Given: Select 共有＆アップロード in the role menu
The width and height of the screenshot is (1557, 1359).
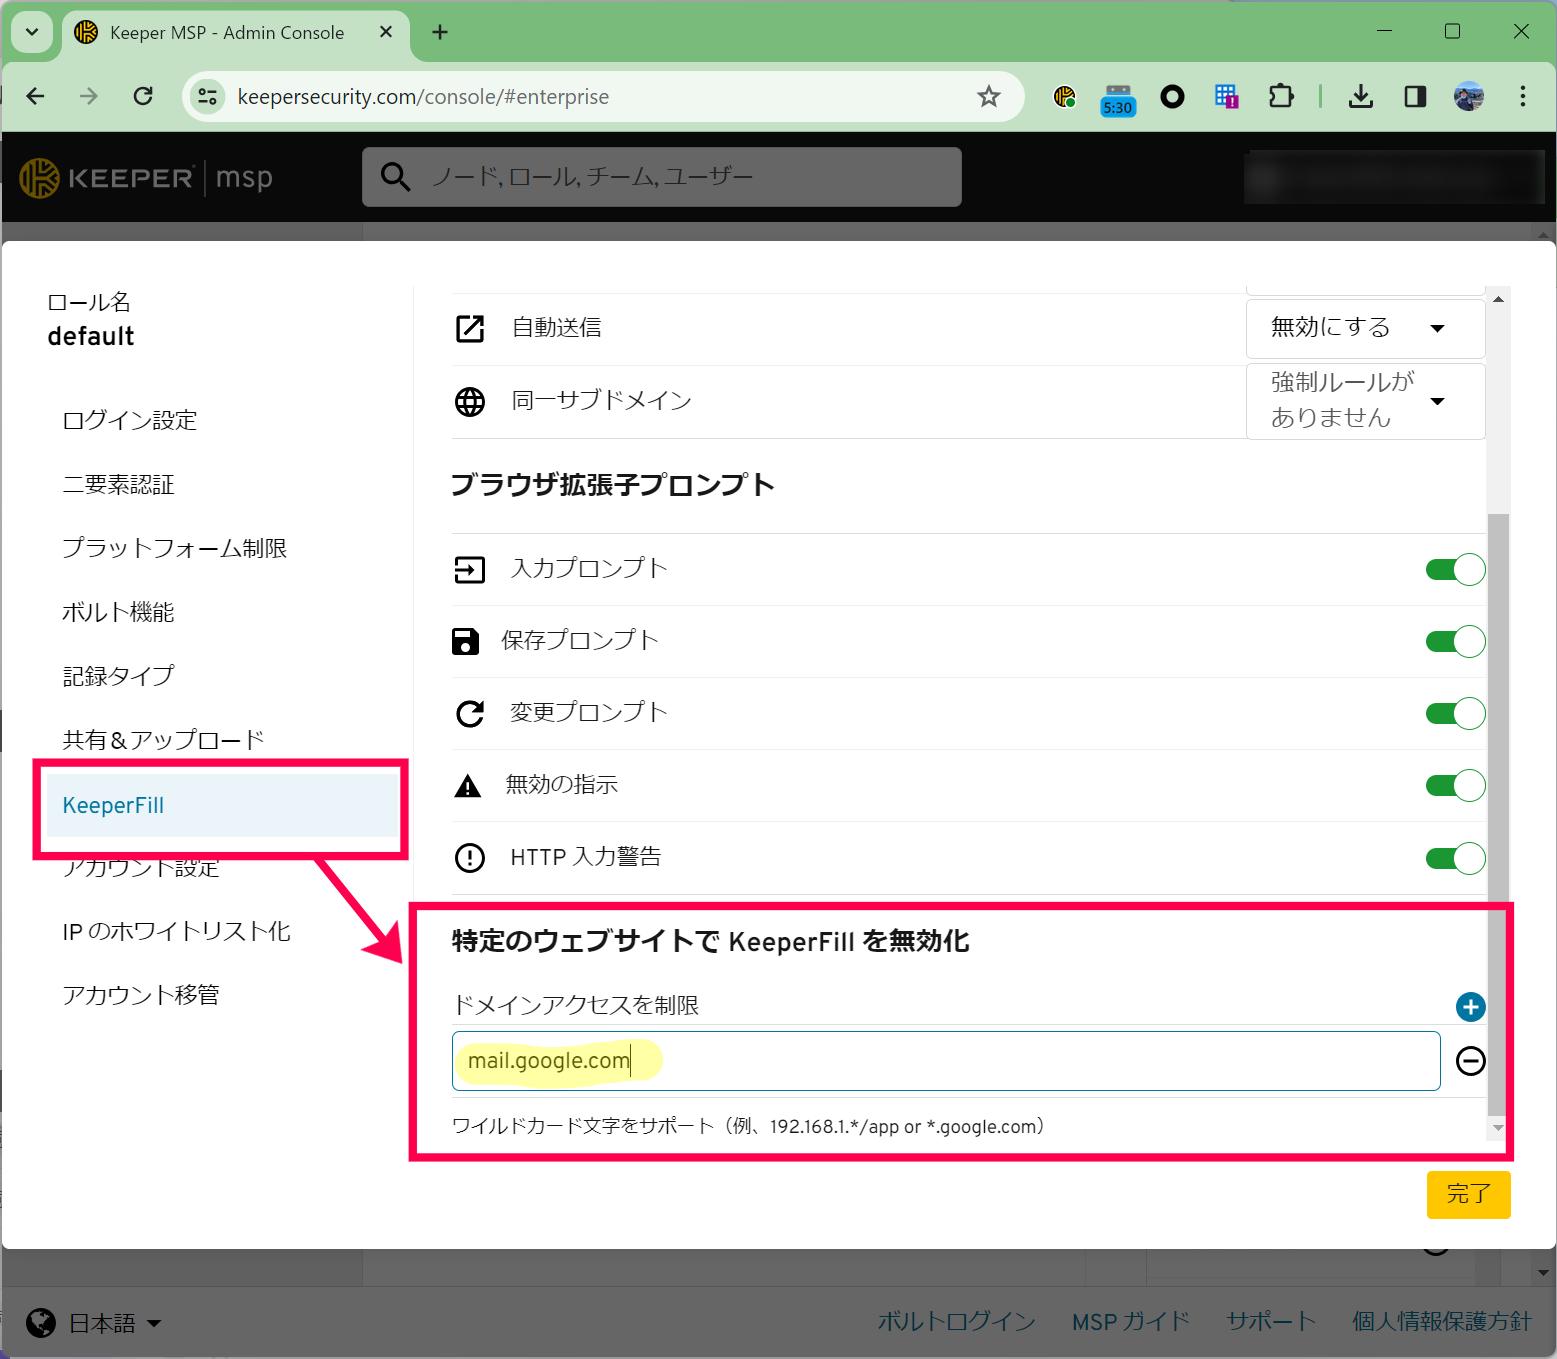Looking at the screenshot, I should [164, 740].
